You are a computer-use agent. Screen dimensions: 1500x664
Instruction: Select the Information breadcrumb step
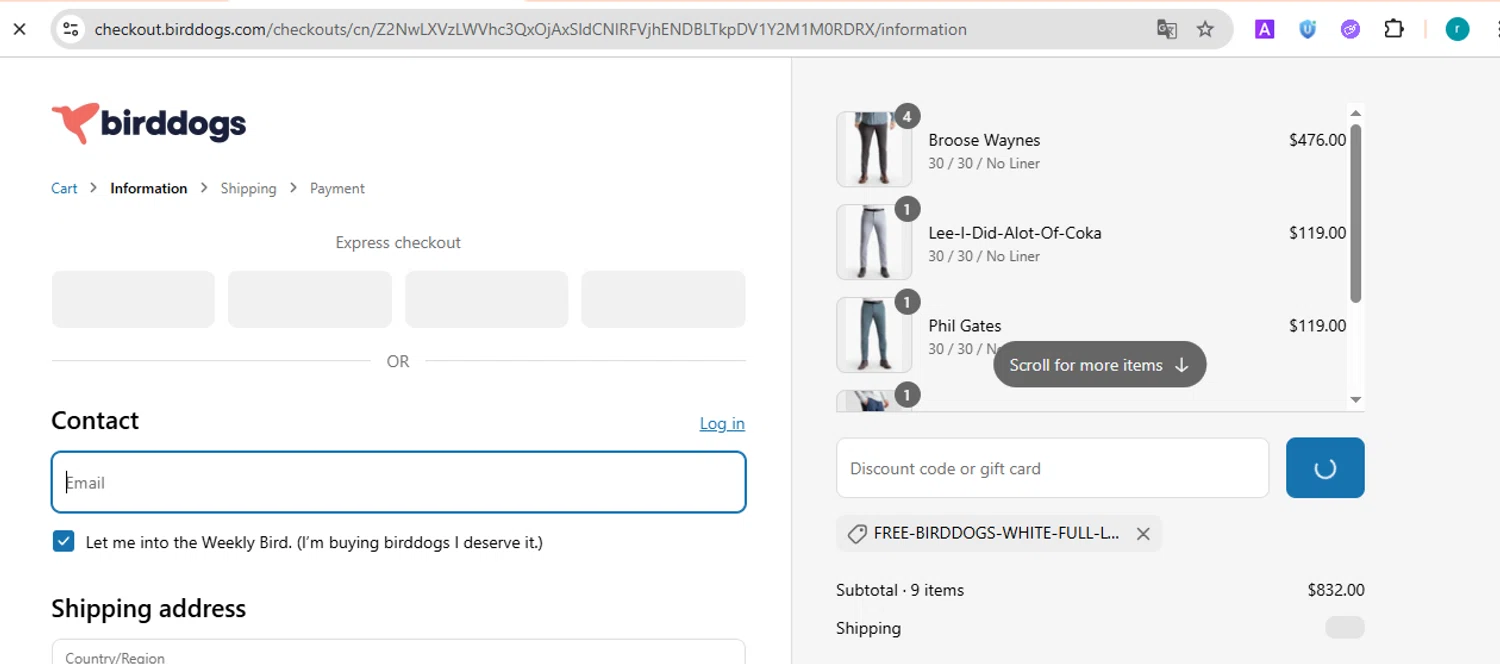pyautogui.click(x=149, y=188)
